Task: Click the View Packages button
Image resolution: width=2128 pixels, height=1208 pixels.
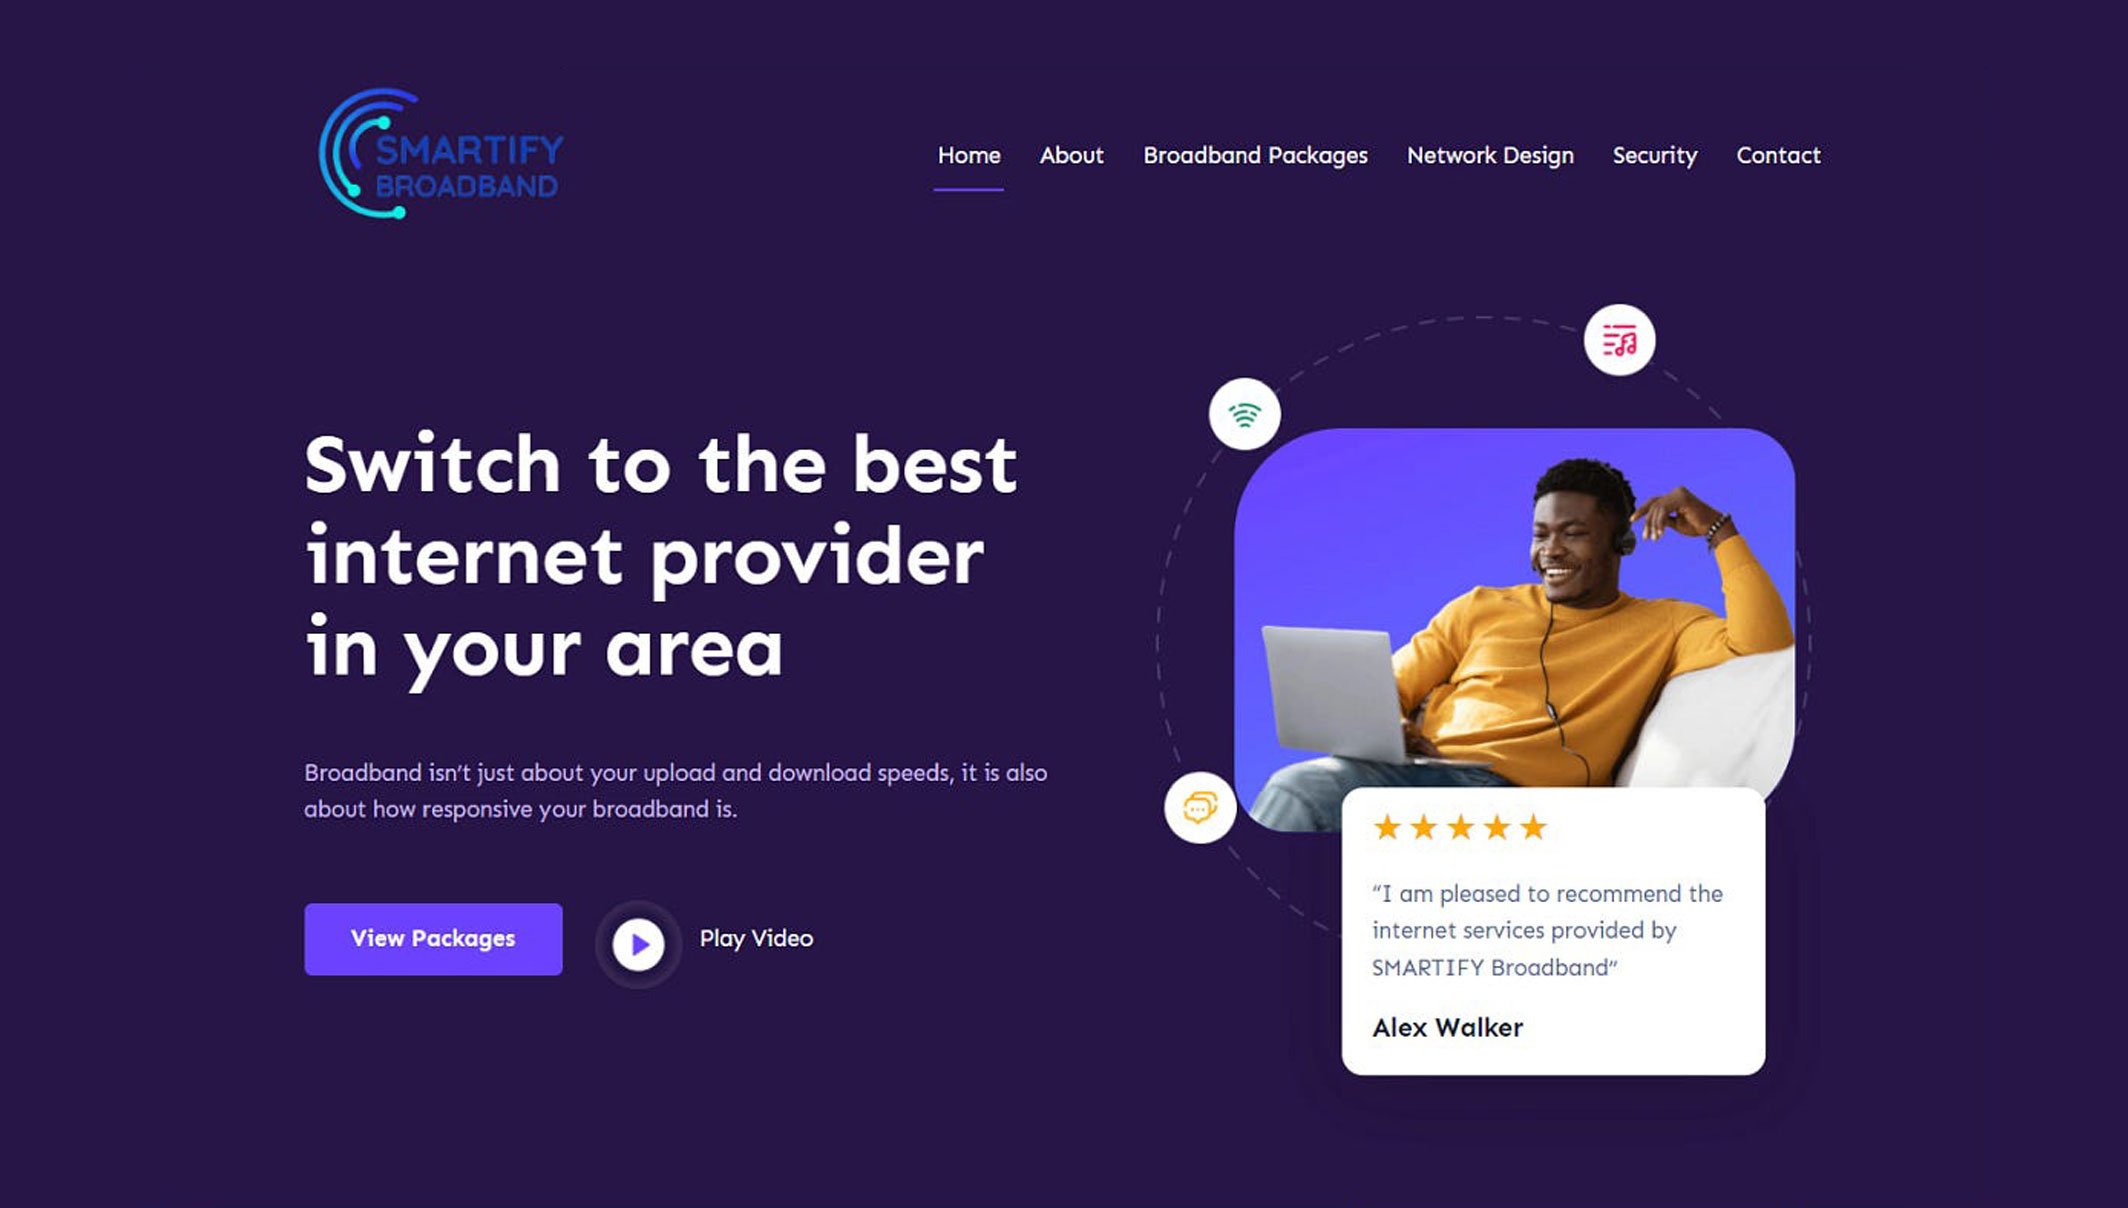Action: click(x=433, y=938)
